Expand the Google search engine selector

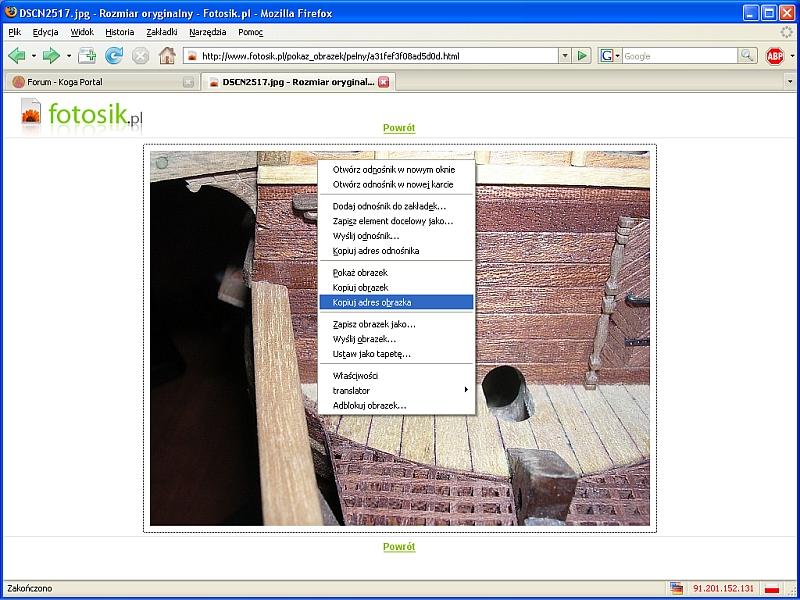pyautogui.click(x=609, y=56)
